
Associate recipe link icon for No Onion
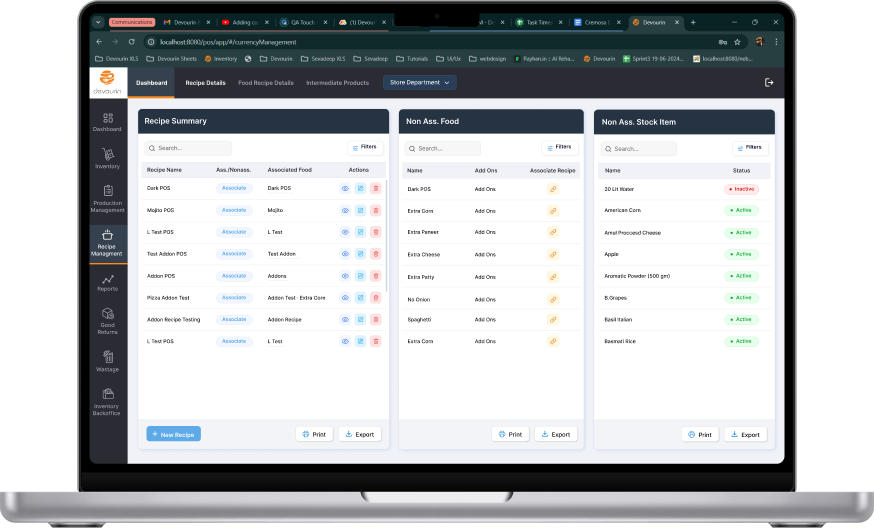(553, 299)
